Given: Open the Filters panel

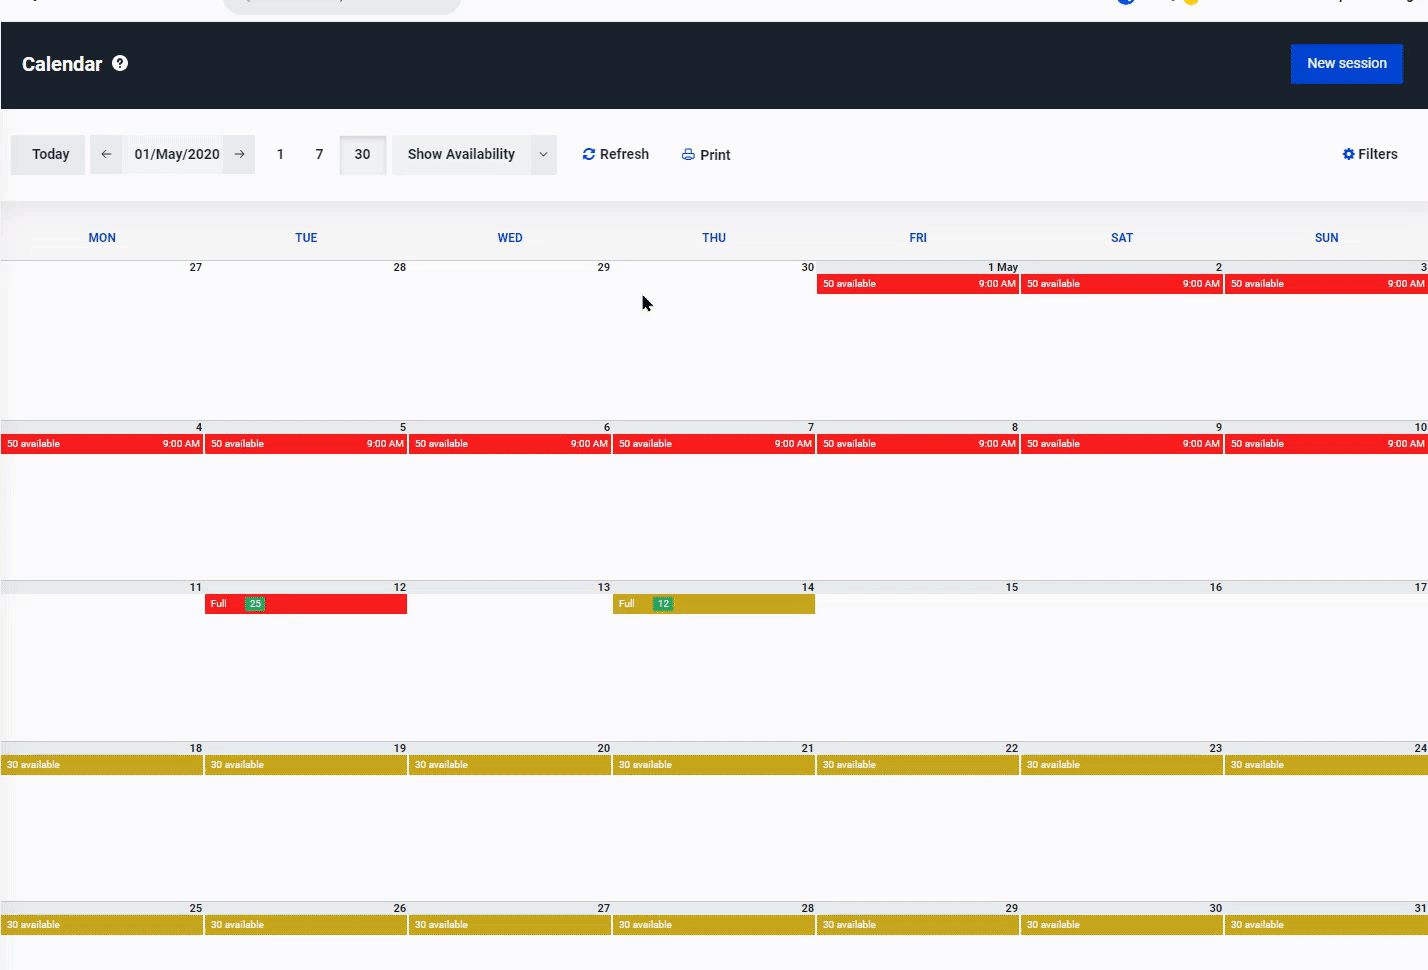Looking at the screenshot, I should click(1369, 154).
